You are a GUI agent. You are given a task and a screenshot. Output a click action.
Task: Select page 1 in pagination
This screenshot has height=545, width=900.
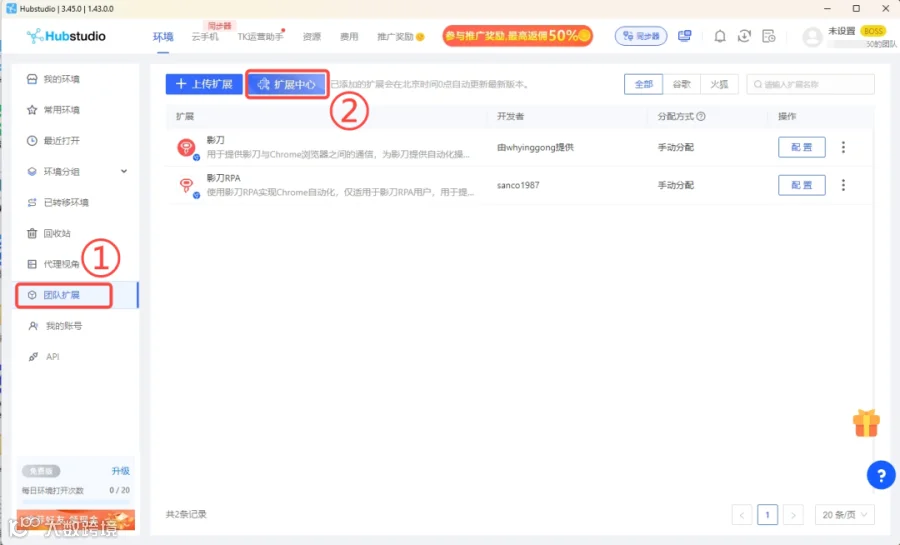[767, 515]
